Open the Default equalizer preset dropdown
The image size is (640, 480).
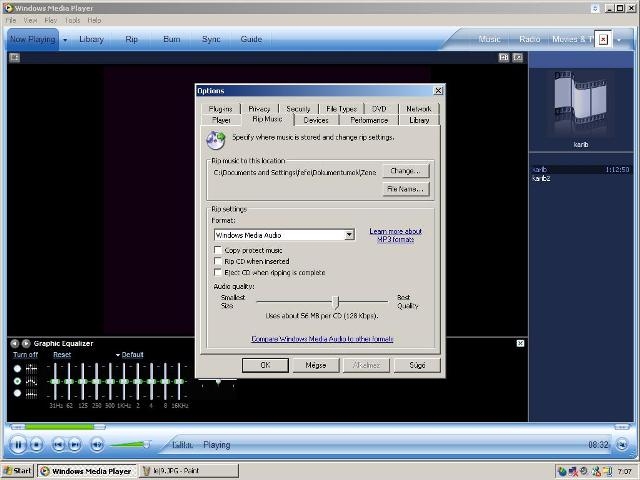[130, 355]
